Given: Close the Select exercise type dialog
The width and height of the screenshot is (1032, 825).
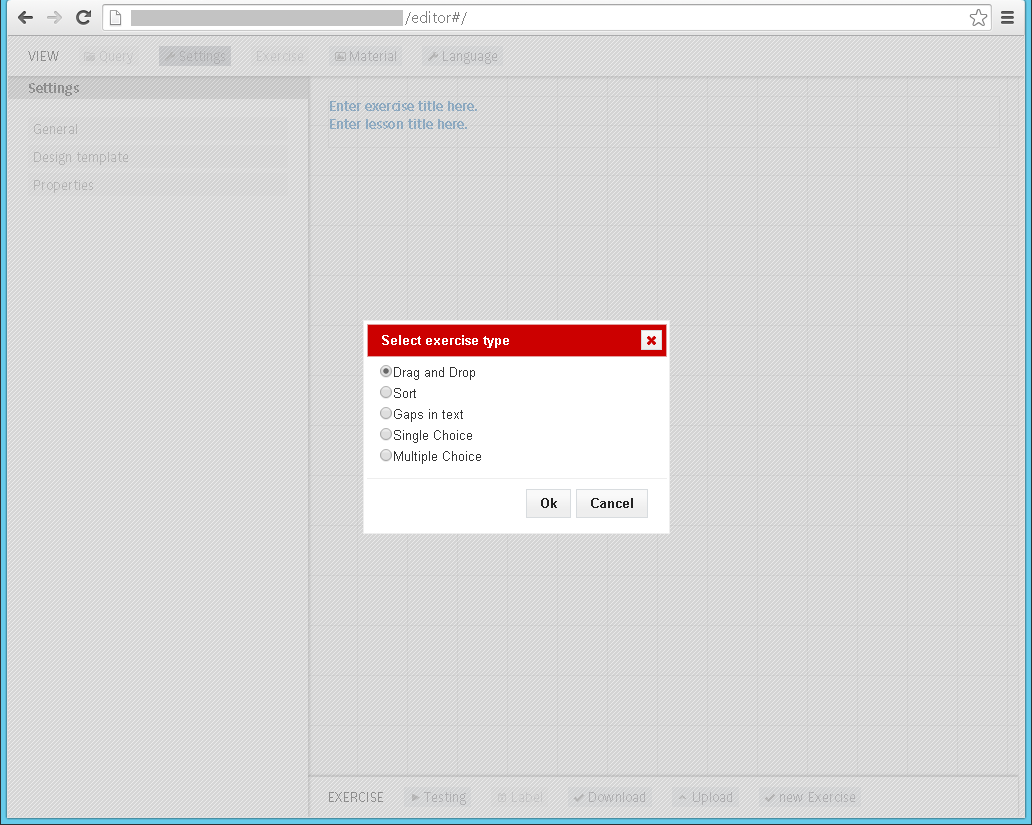Looking at the screenshot, I should pyautogui.click(x=651, y=340).
